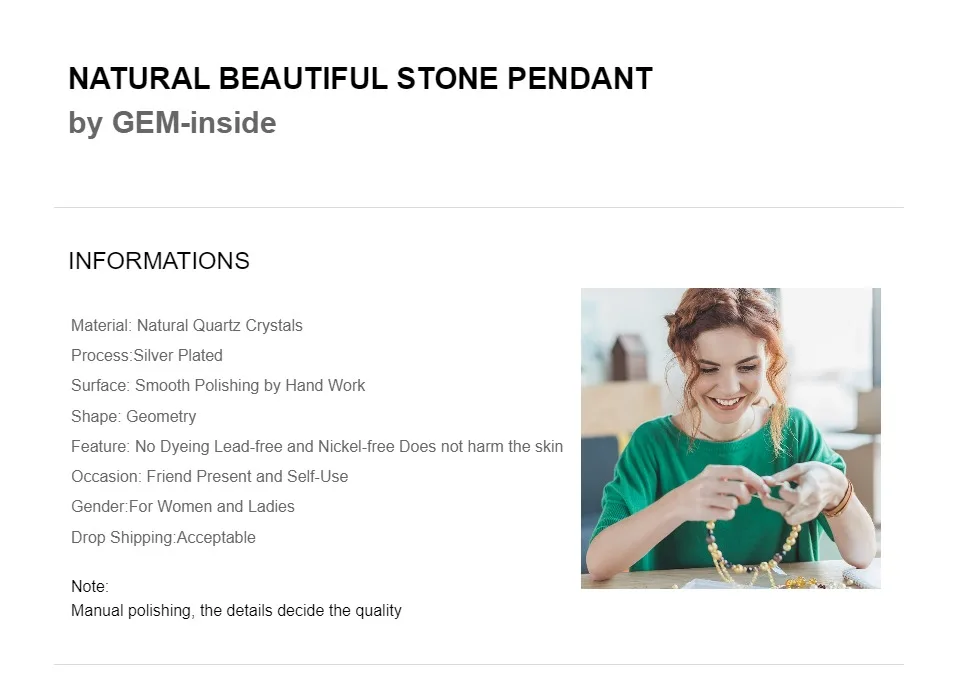958x700 pixels.
Task: Click Drop Shipping:Acceptable text
Action: coord(163,538)
